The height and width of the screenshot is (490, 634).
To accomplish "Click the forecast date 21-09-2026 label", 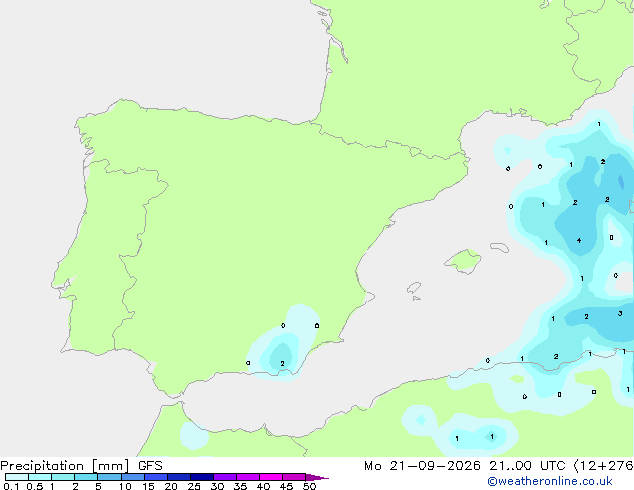I will click(x=435, y=466).
